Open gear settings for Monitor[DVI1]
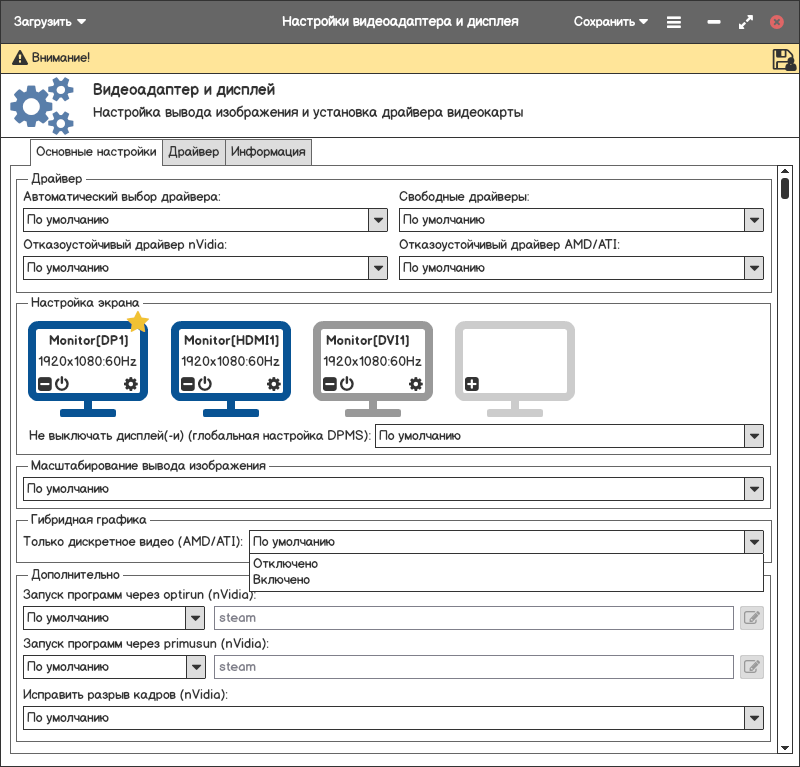 [x=416, y=384]
